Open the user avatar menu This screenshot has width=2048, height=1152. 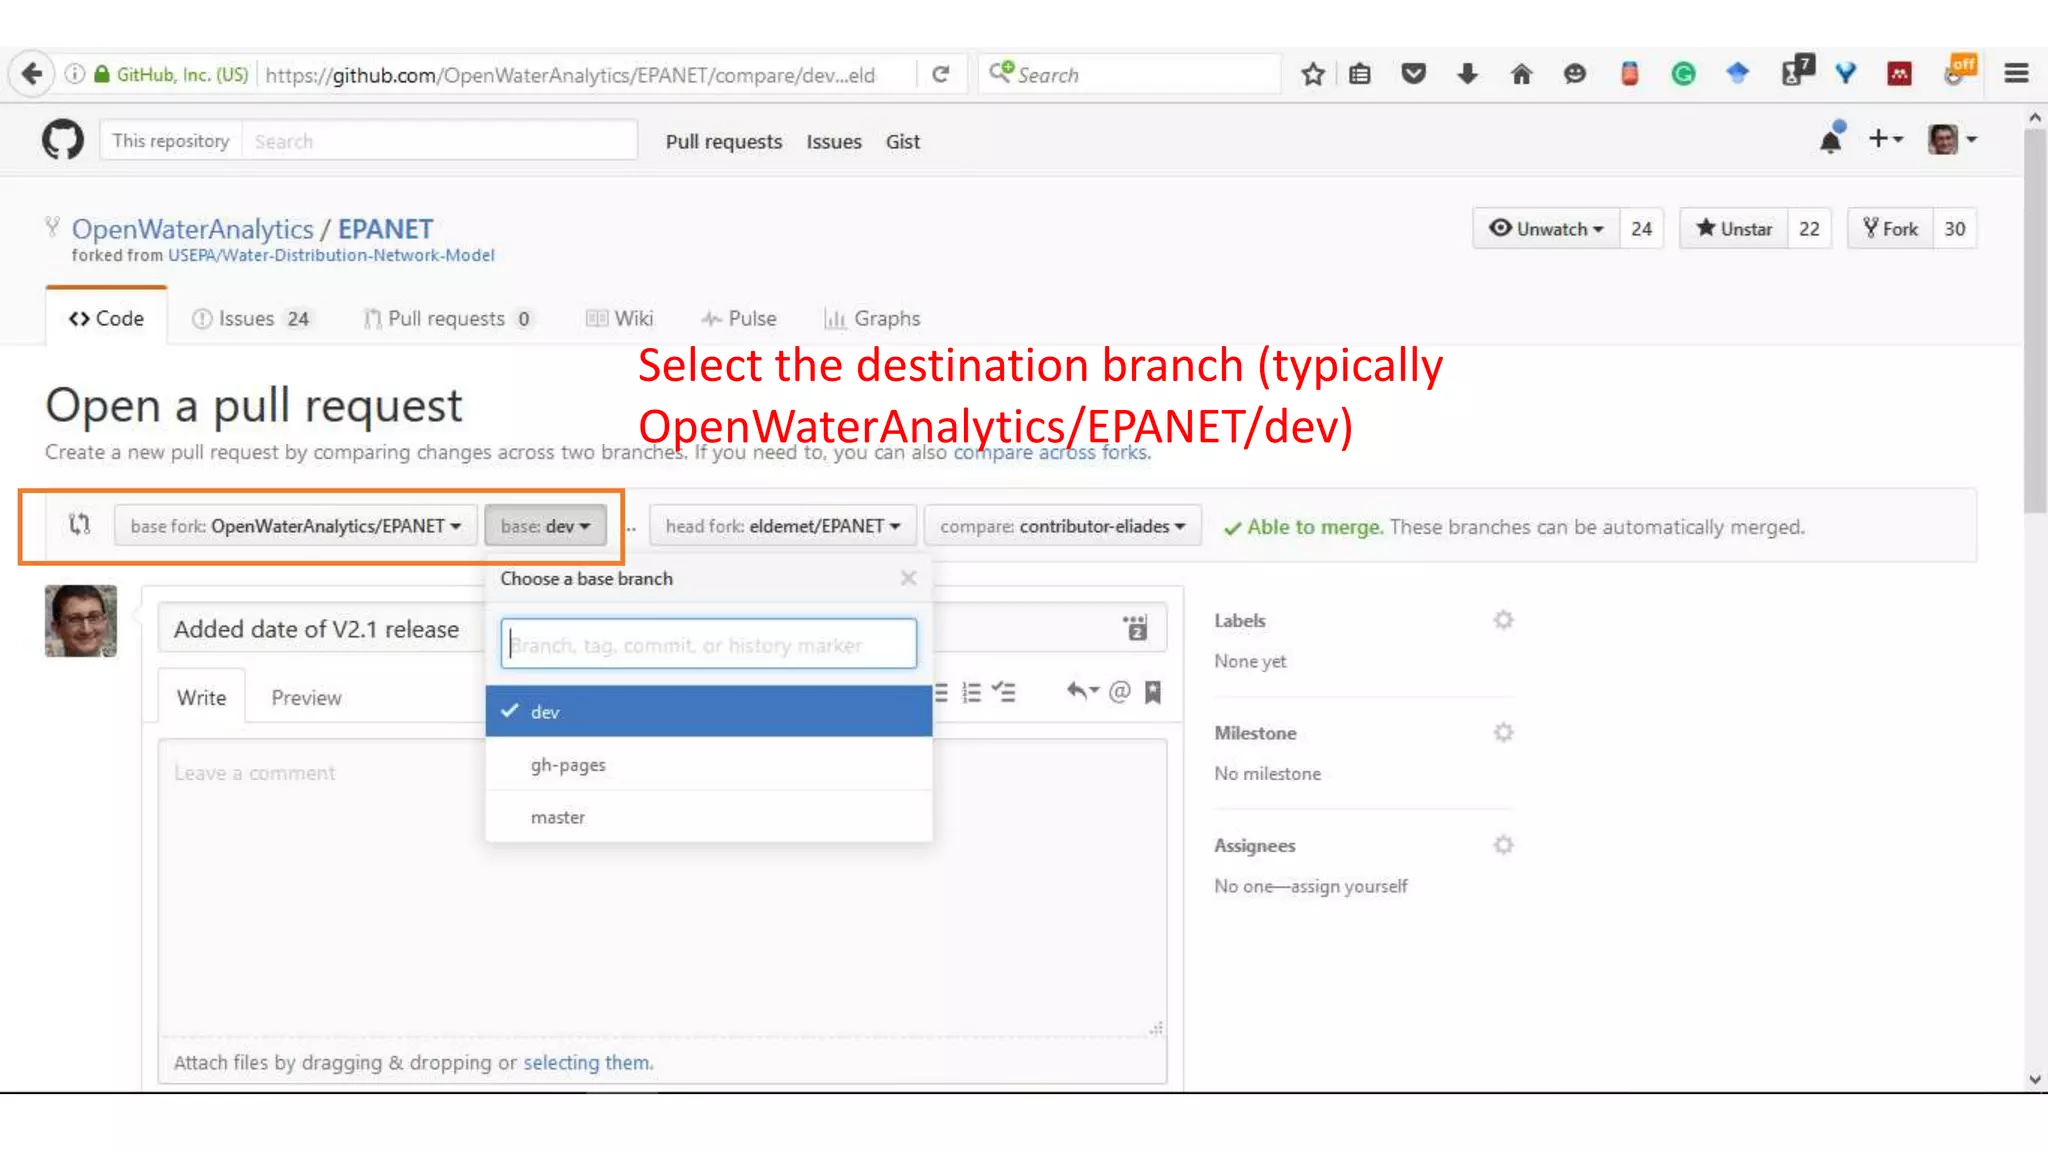[x=1951, y=139]
